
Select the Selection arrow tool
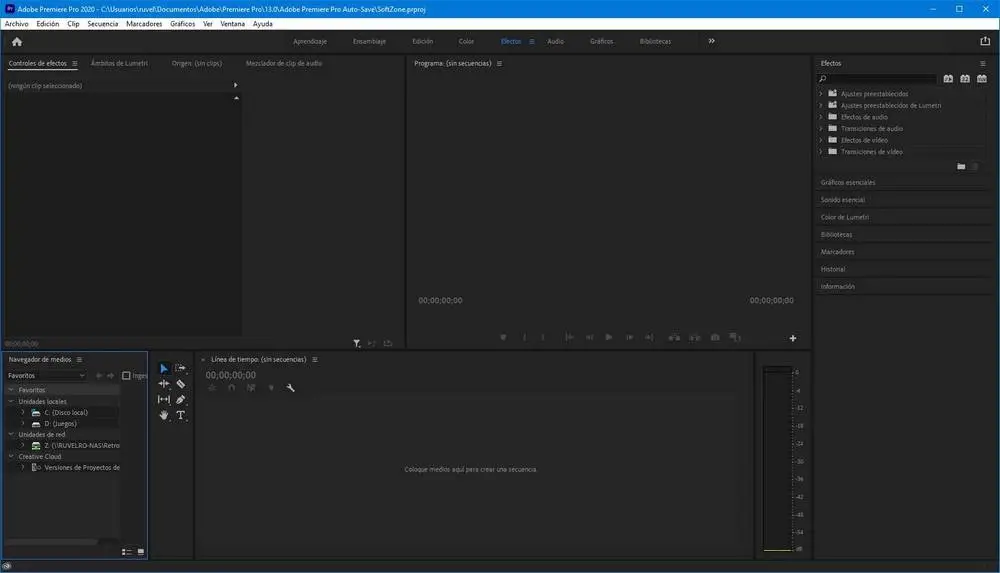point(164,368)
